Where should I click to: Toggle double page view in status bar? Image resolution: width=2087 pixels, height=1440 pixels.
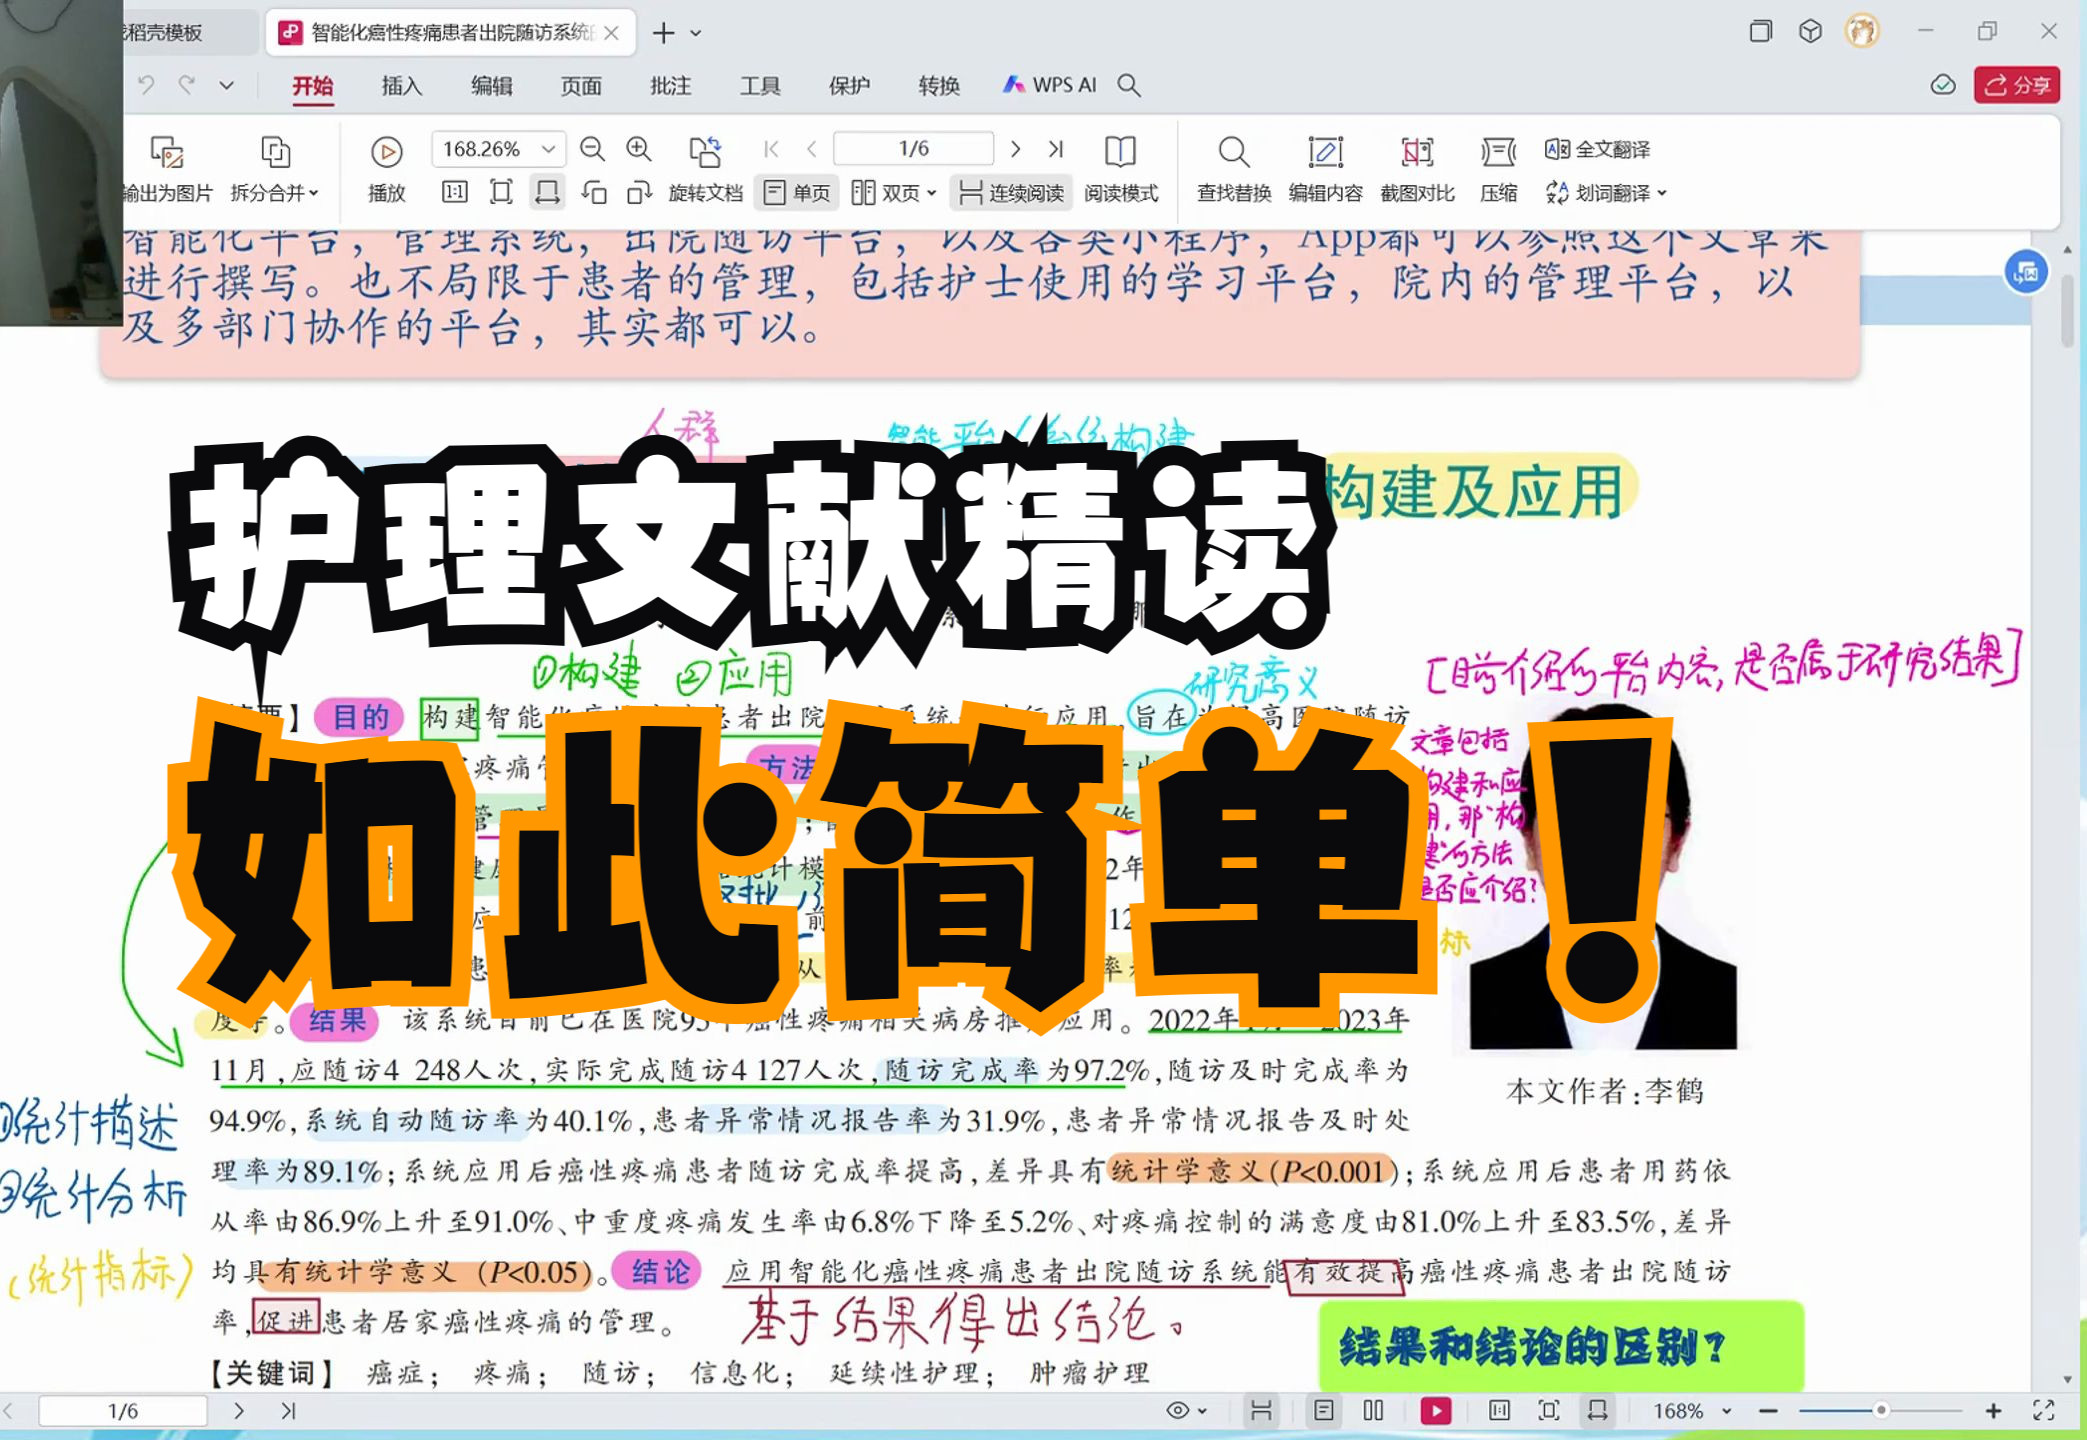[x=1373, y=1411]
